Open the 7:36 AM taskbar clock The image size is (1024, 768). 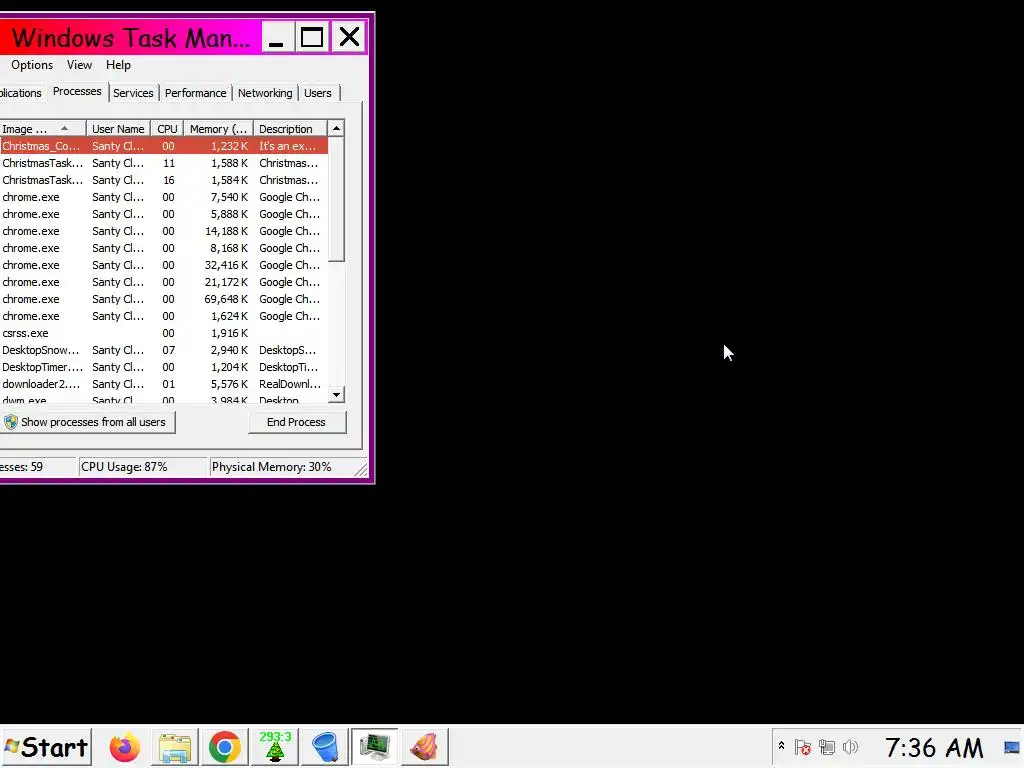pyautogui.click(x=934, y=748)
